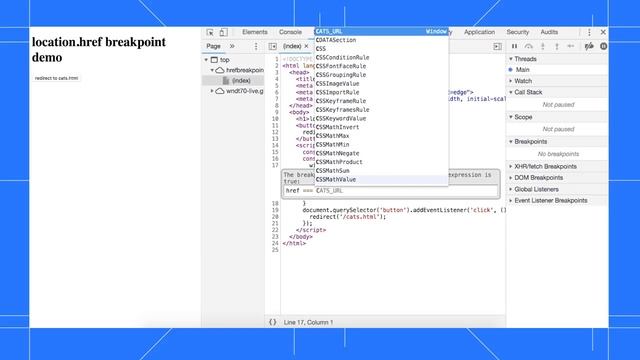Open the Security tab
The width and height of the screenshot is (640, 360).
tap(518, 32)
